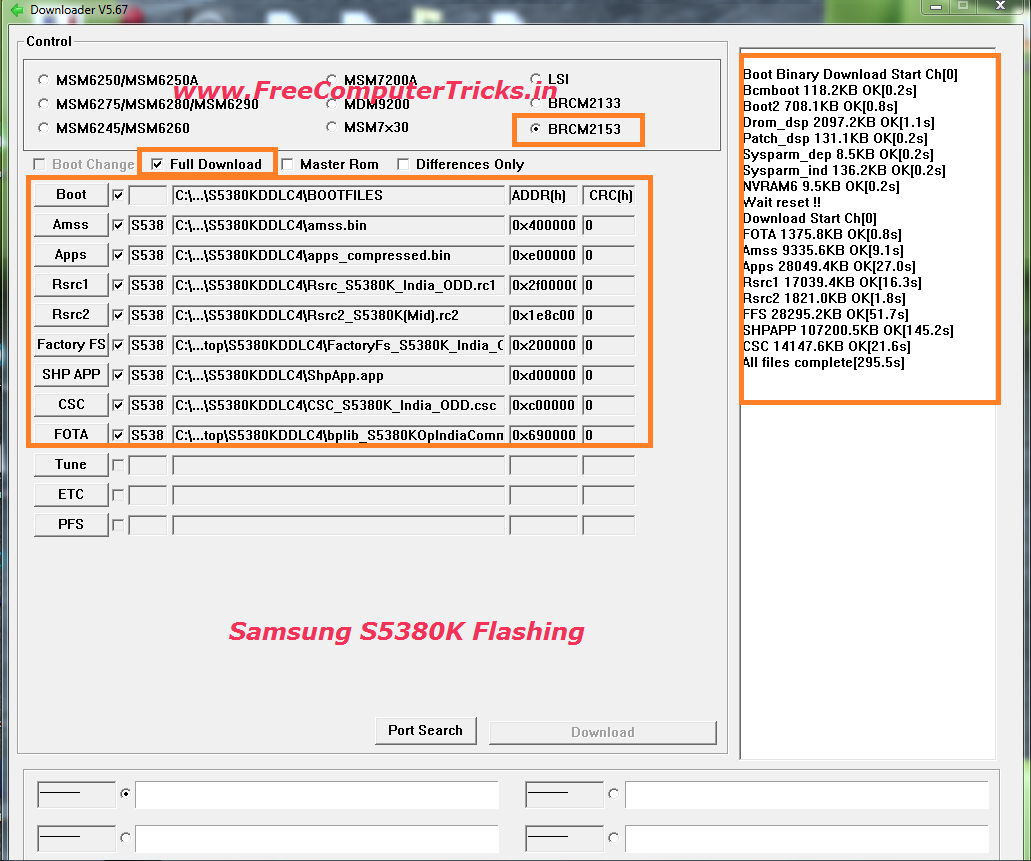1031x861 pixels.
Task: Select the MSM7200A radio option
Action: [x=331, y=80]
